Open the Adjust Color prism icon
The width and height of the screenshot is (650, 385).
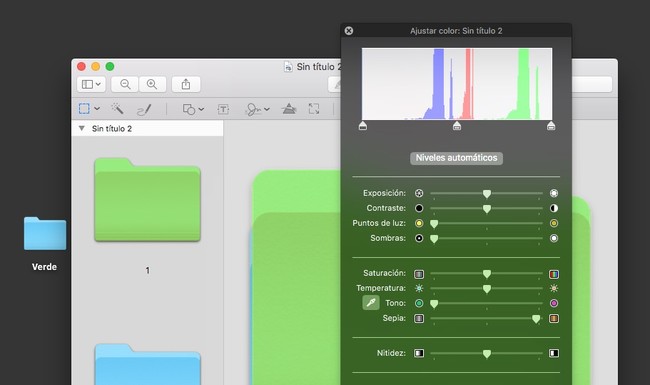[289, 109]
